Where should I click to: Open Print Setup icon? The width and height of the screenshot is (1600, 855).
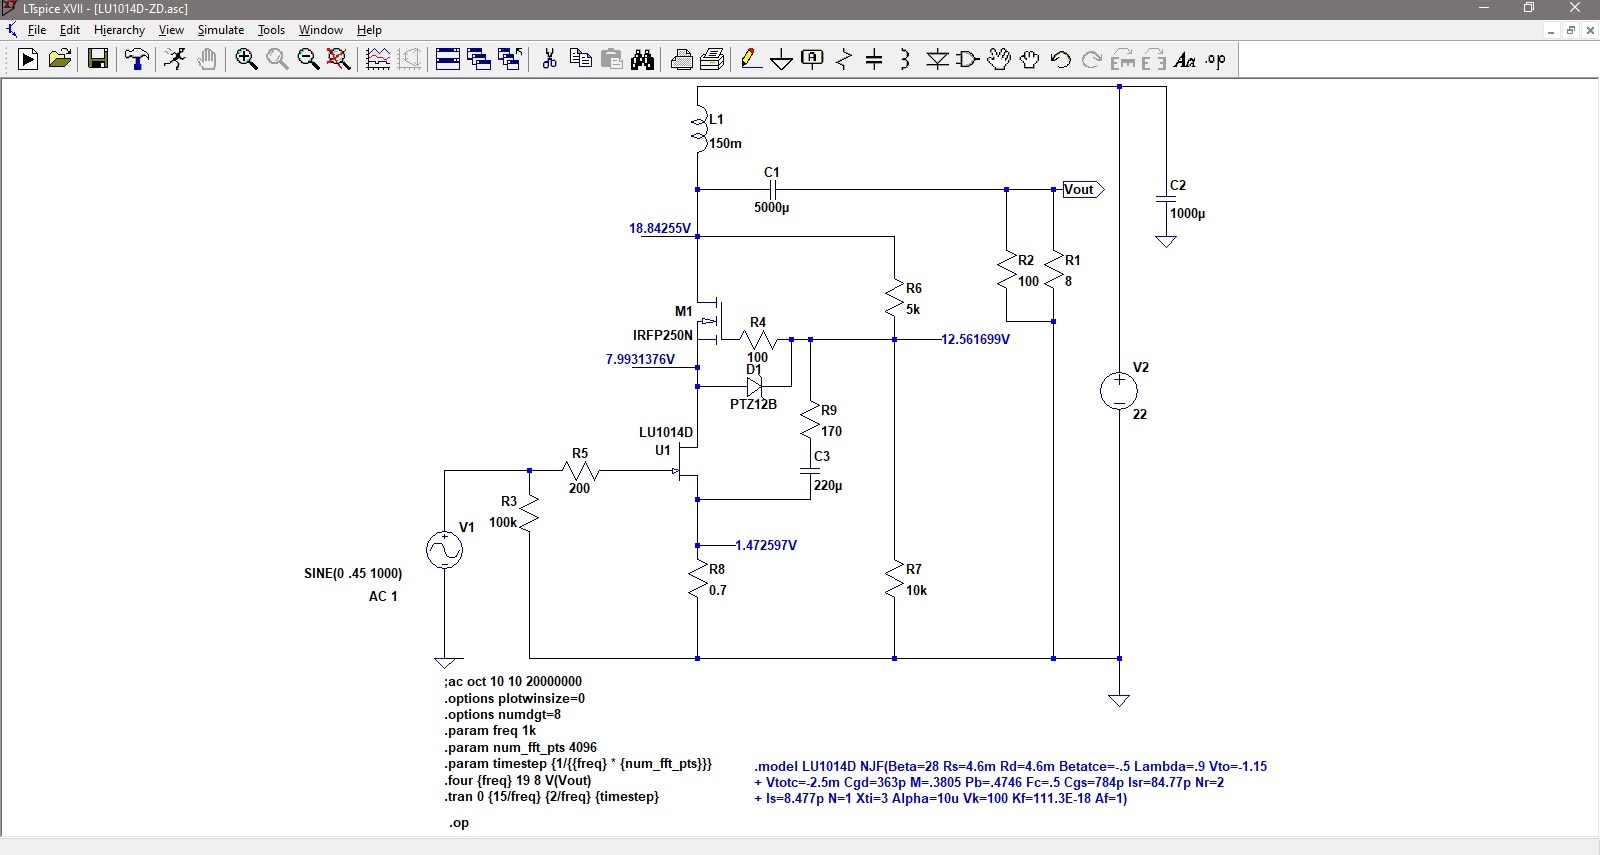pos(712,60)
